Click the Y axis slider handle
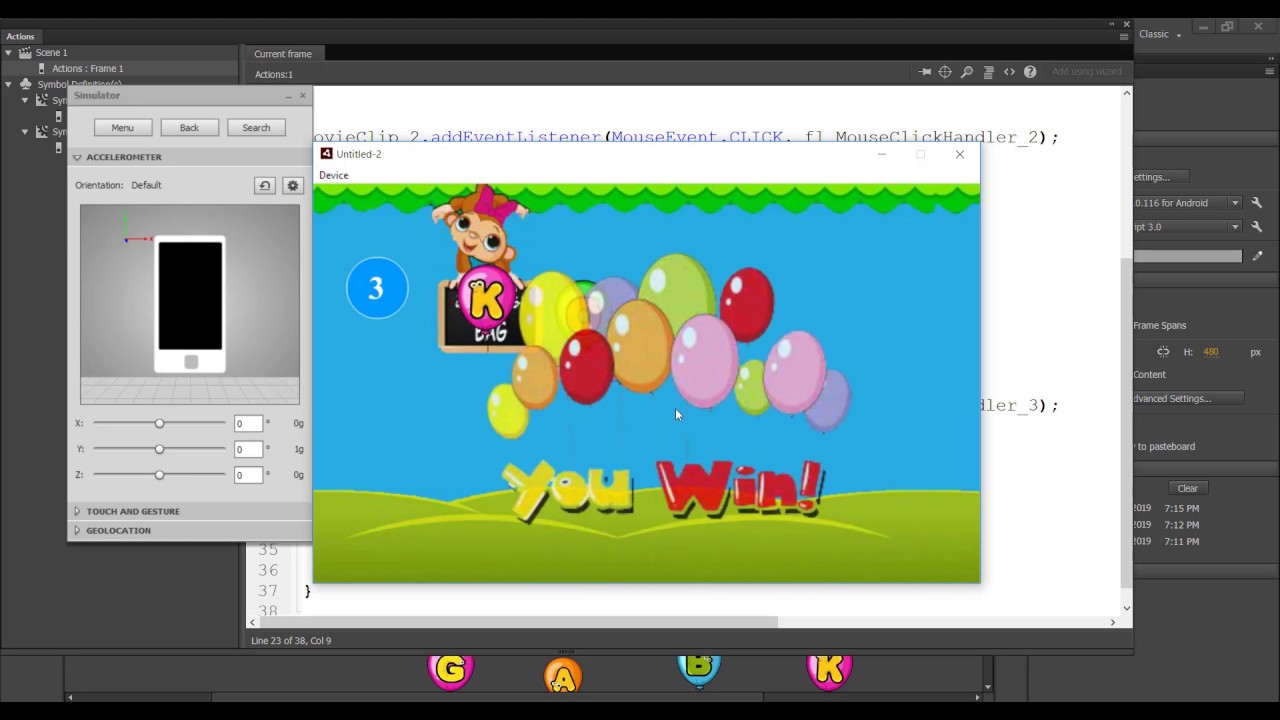The height and width of the screenshot is (720, 1280). pyautogui.click(x=159, y=450)
